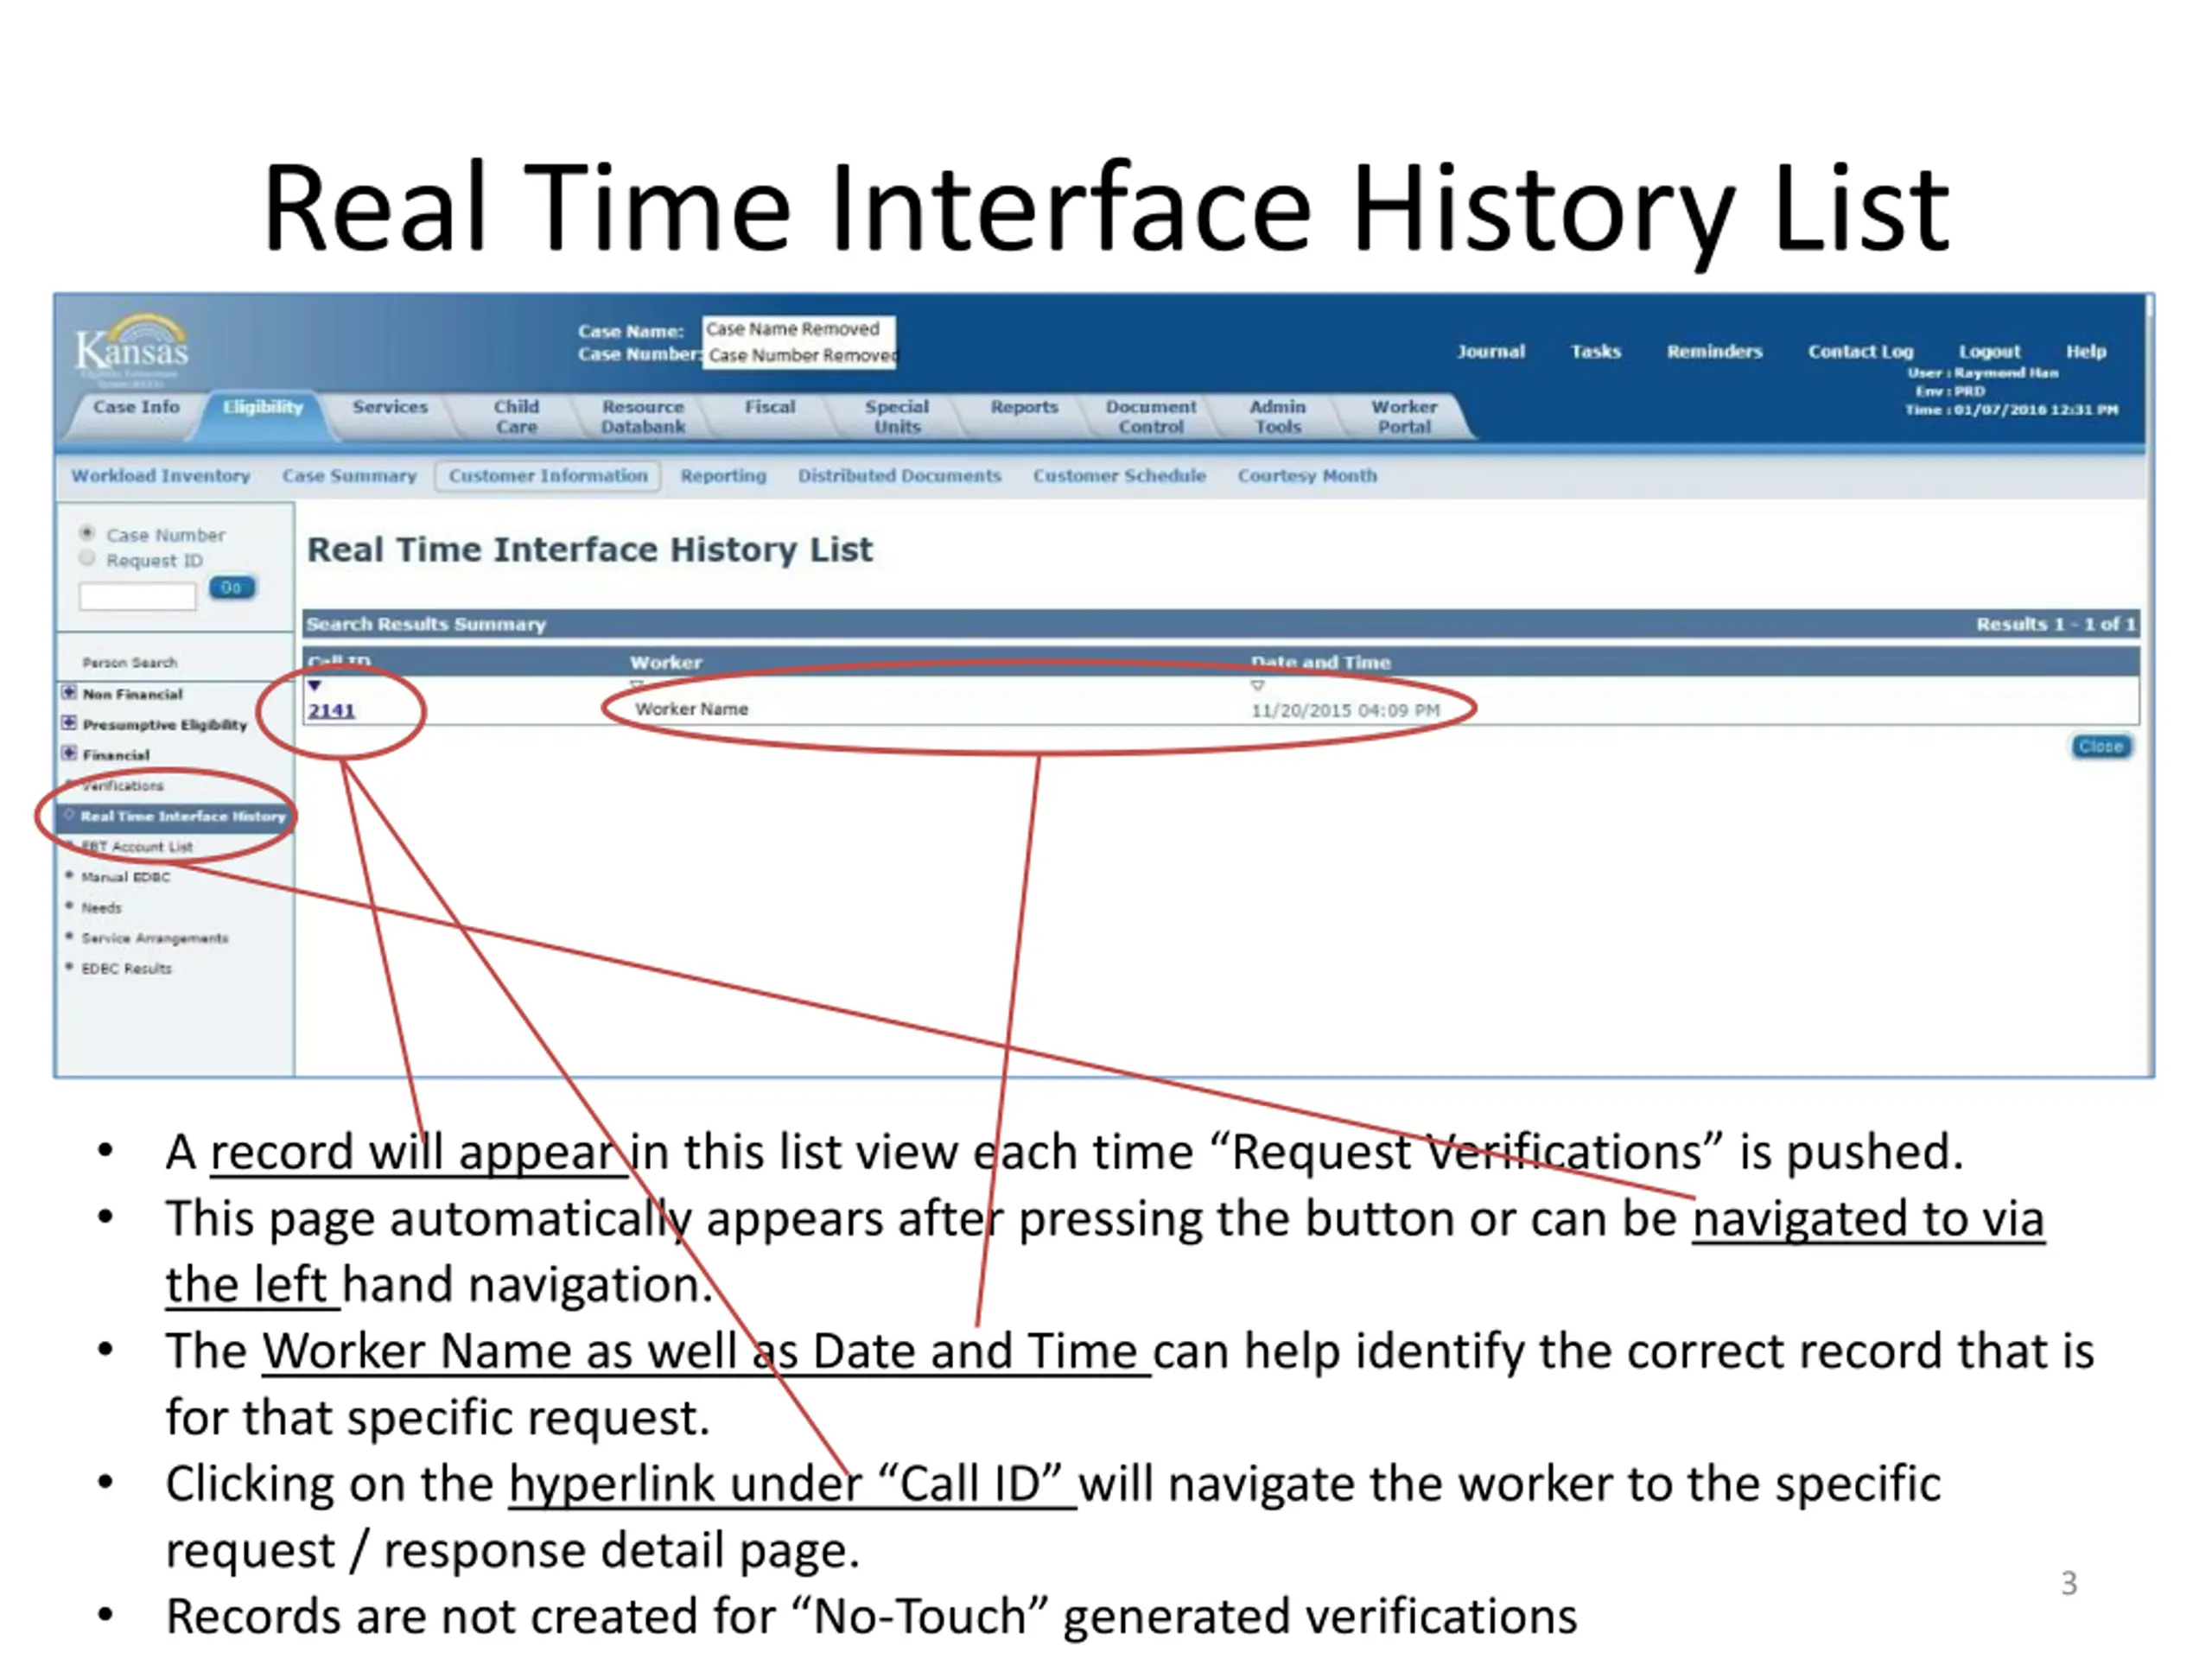Open Reporting submenu
The width and height of the screenshot is (2212, 1659).
pos(724,476)
